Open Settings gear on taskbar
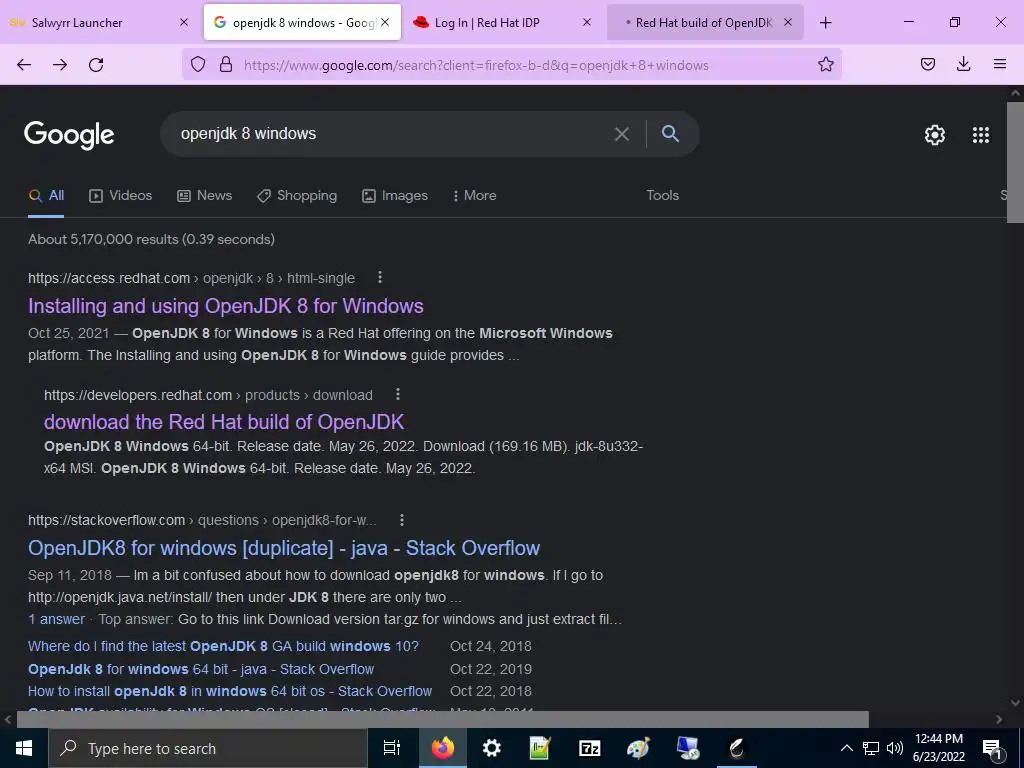This screenshot has width=1024, height=768. (491, 748)
